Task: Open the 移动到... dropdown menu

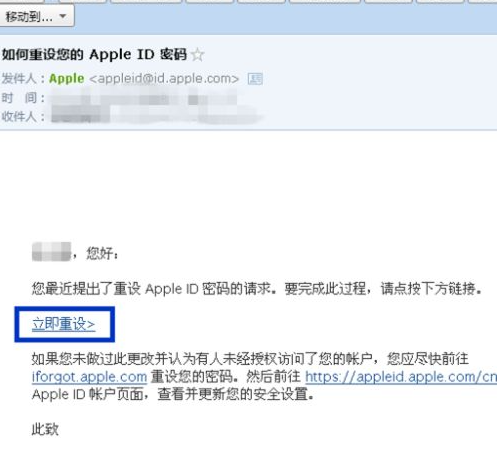Action: pyautogui.click(x=37, y=16)
